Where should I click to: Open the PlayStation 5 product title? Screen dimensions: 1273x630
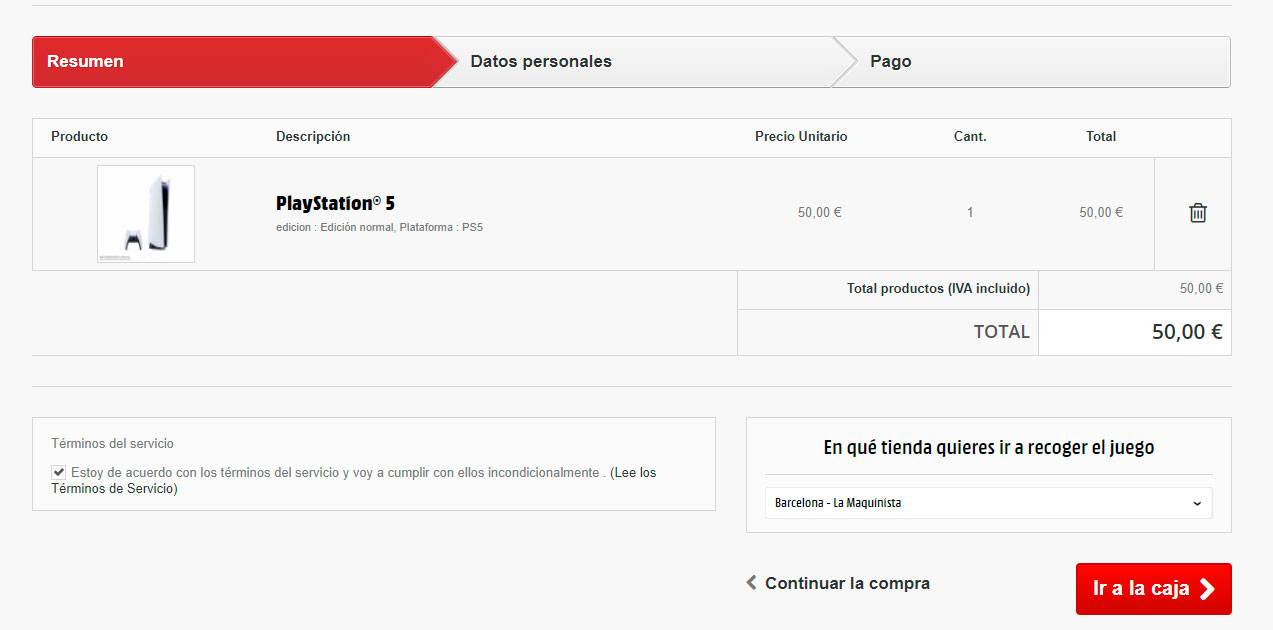(335, 203)
